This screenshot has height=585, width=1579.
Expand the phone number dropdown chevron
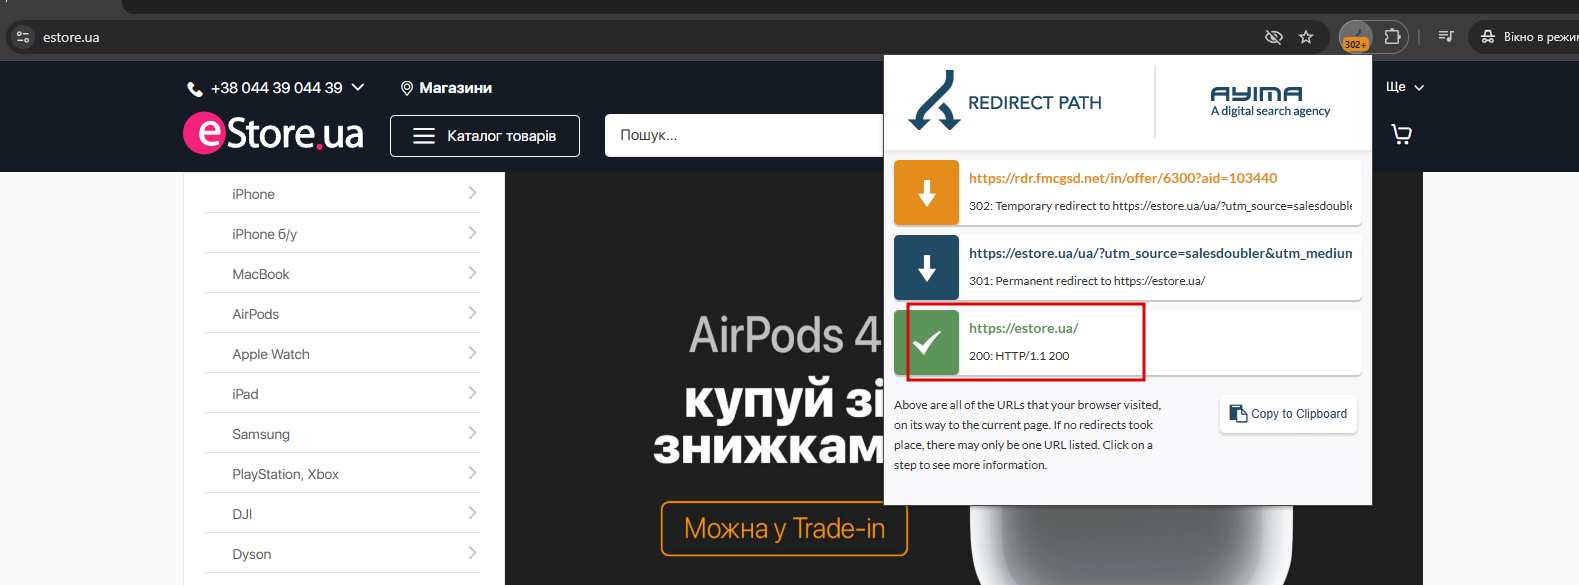358,87
